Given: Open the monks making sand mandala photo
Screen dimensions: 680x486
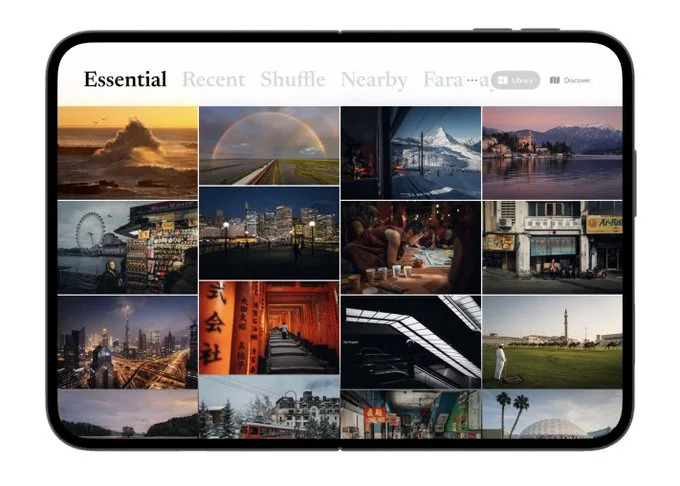Looking at the screenshot, I should [411, 247].
